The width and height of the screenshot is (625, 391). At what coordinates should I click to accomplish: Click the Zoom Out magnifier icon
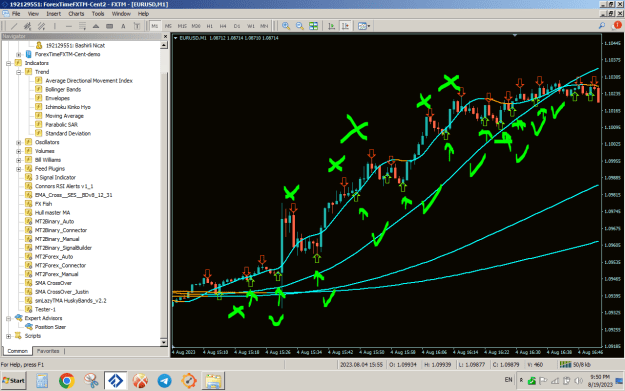[x=300, y=26]
